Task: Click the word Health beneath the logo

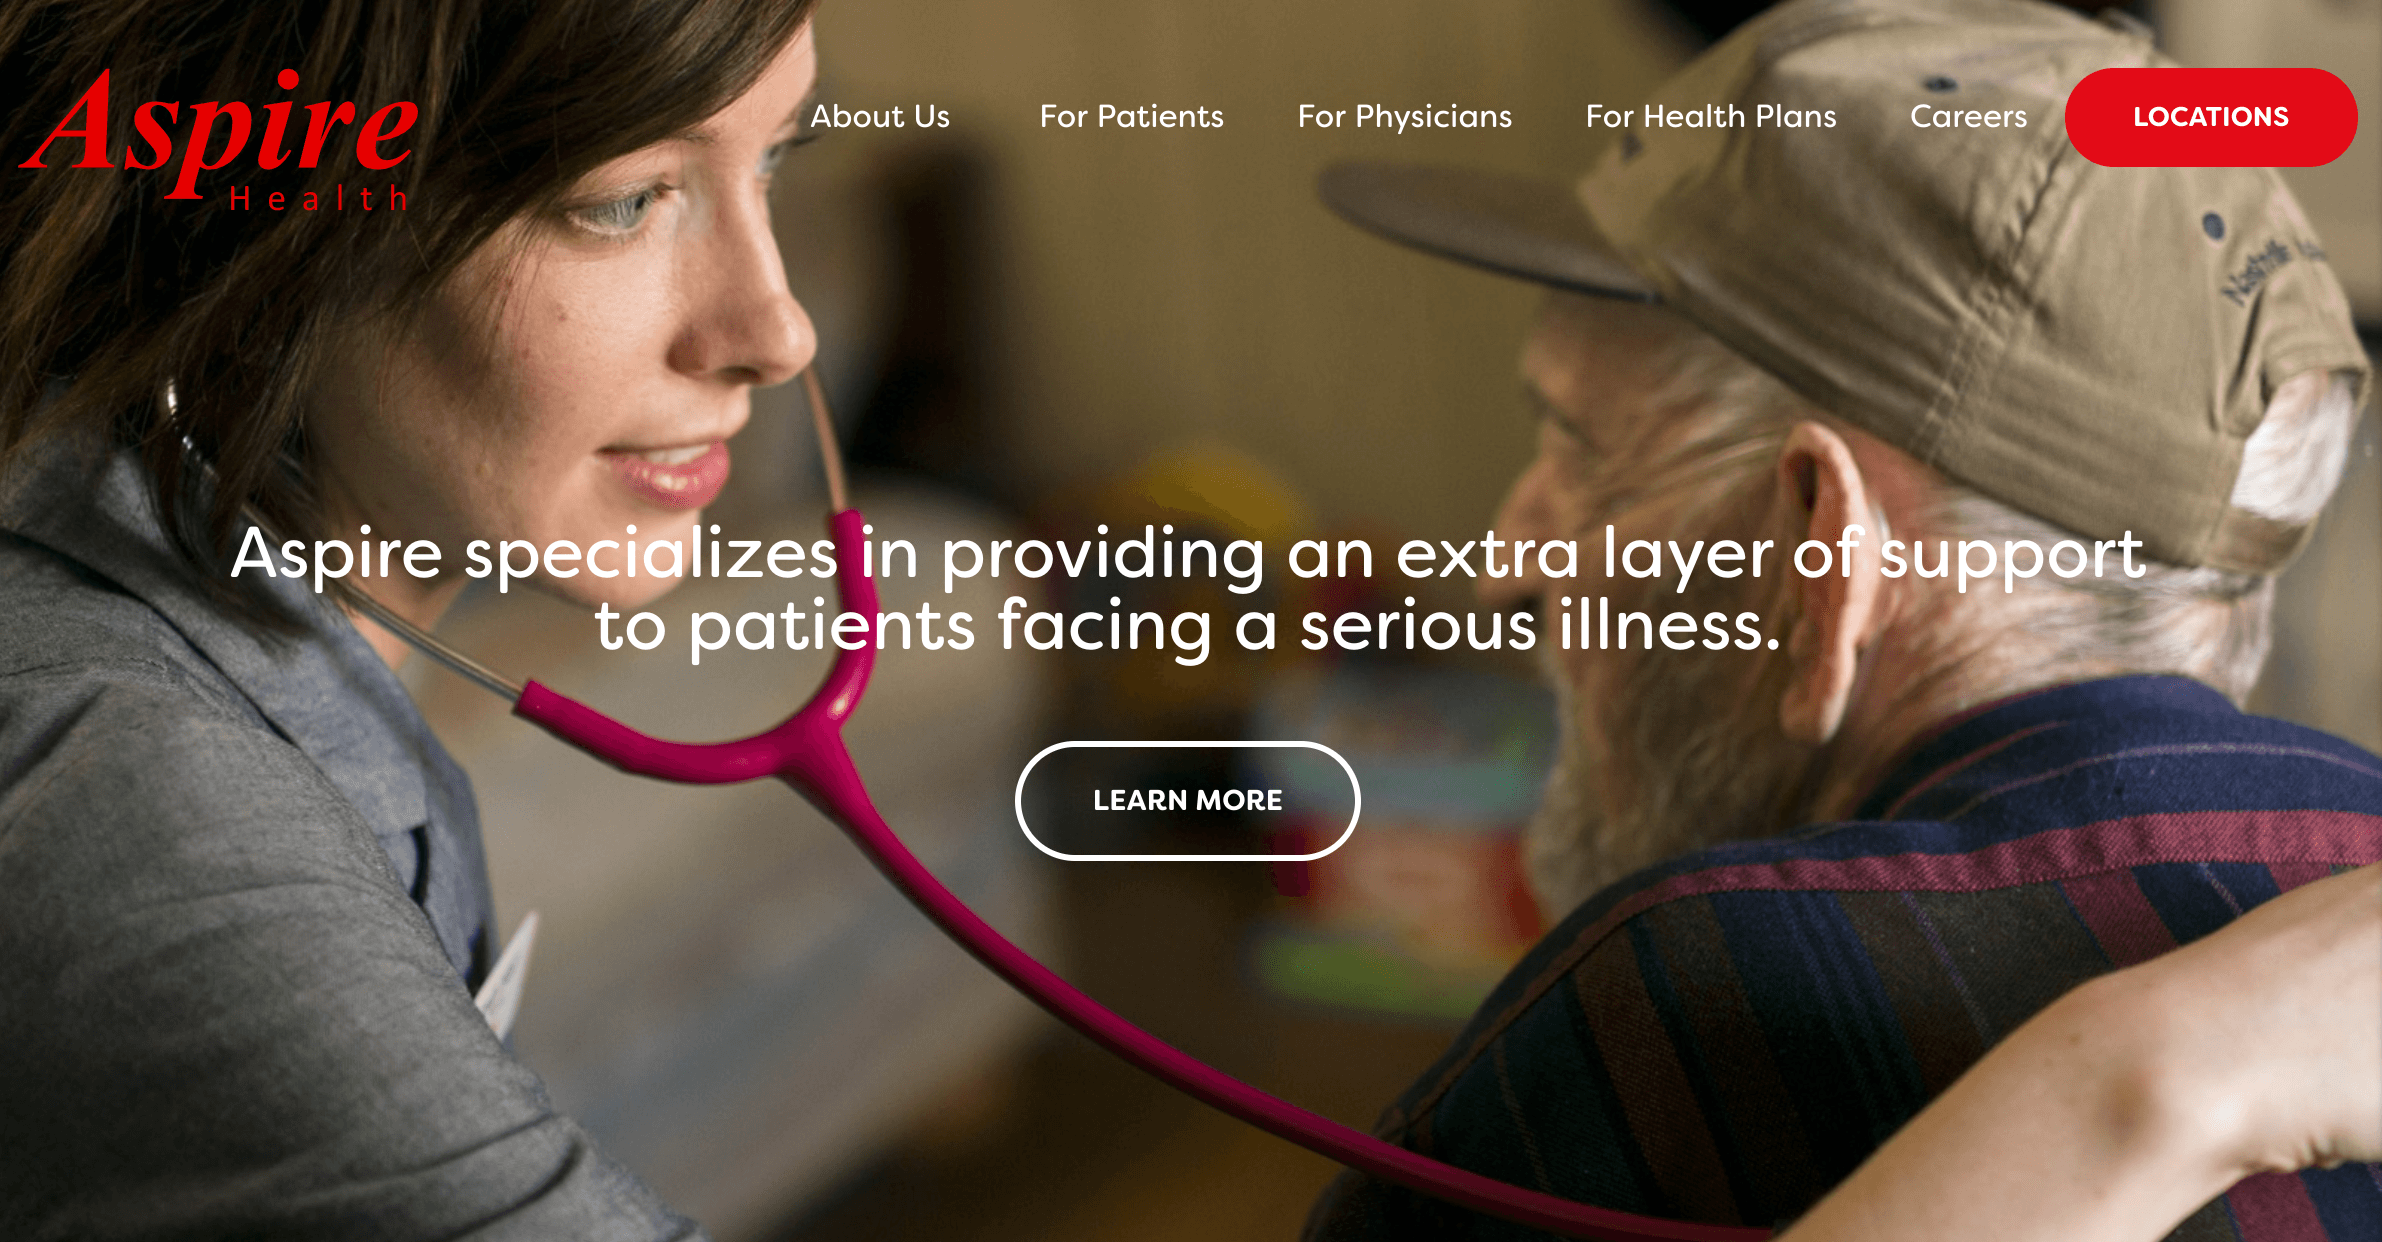Action: 319,198
